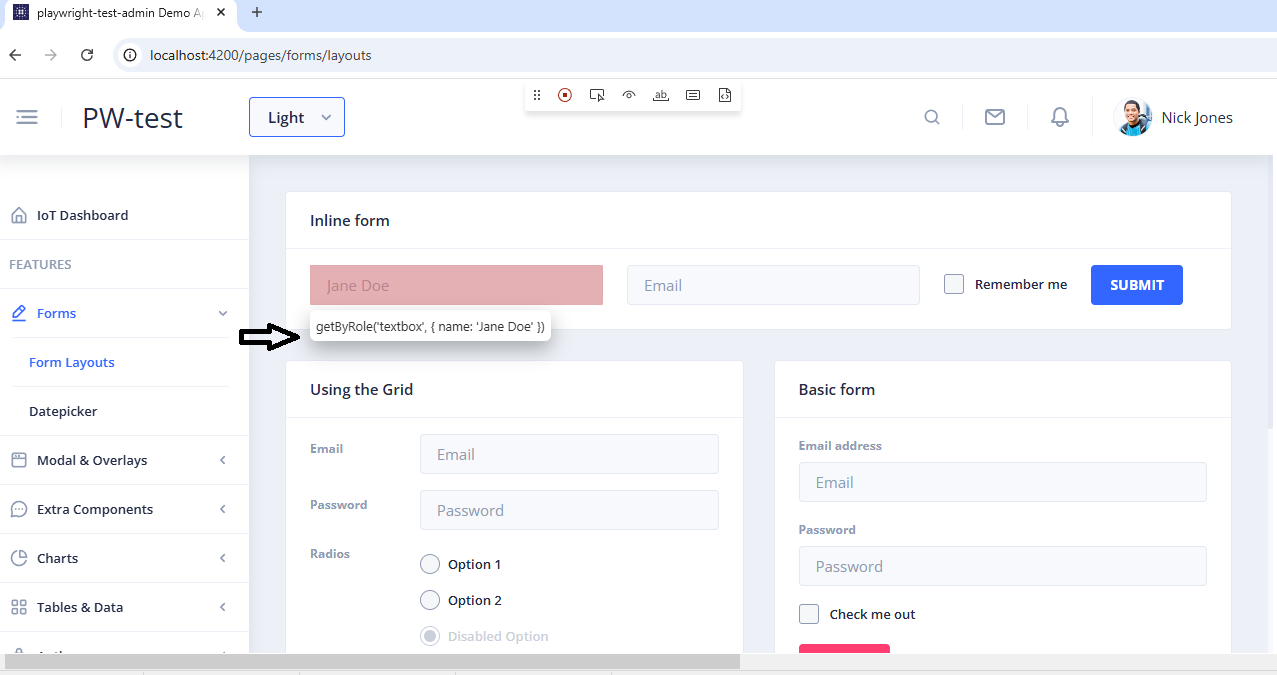The image size is (1277, 675).
Task: Click the Assert value icon
Action: click(693, 95)
